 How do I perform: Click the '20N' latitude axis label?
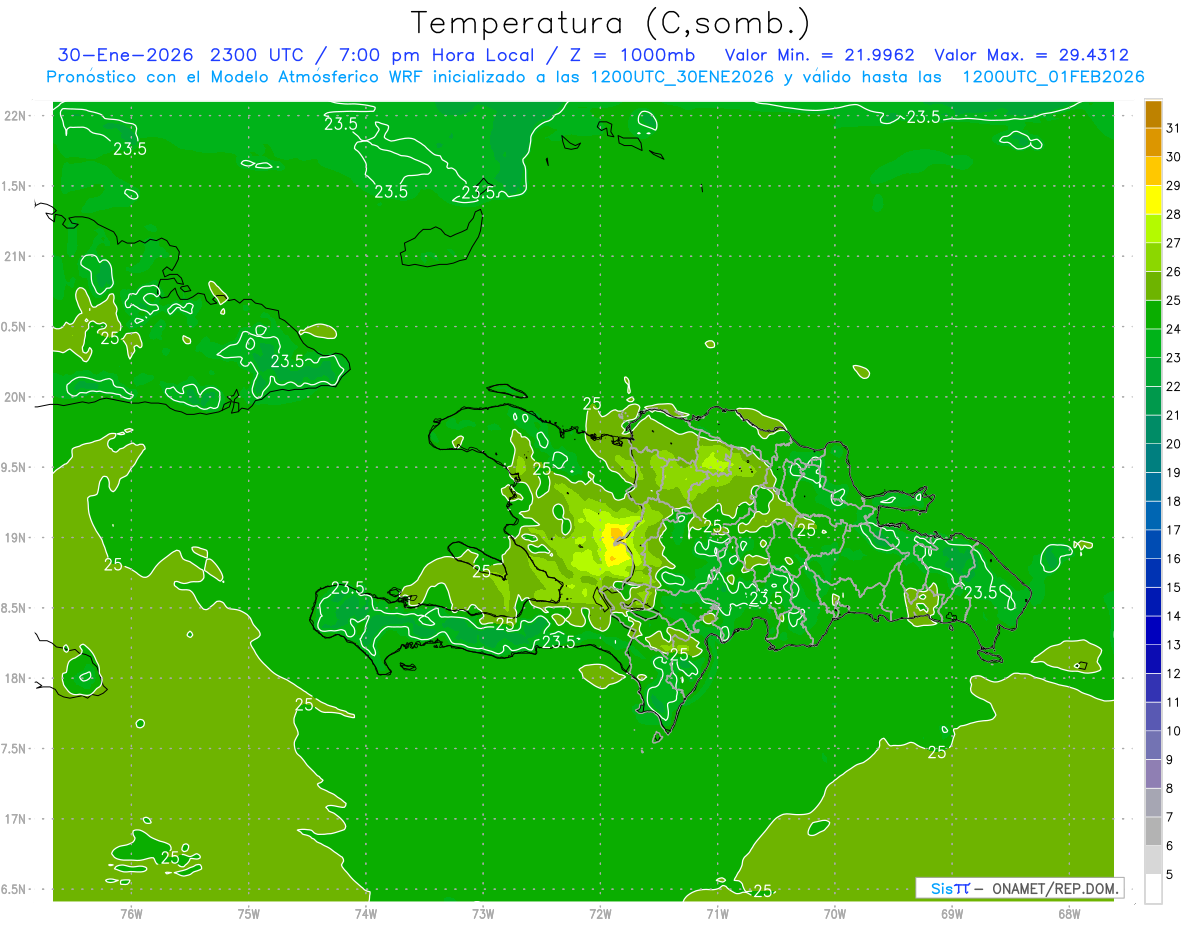pos(16,397)
